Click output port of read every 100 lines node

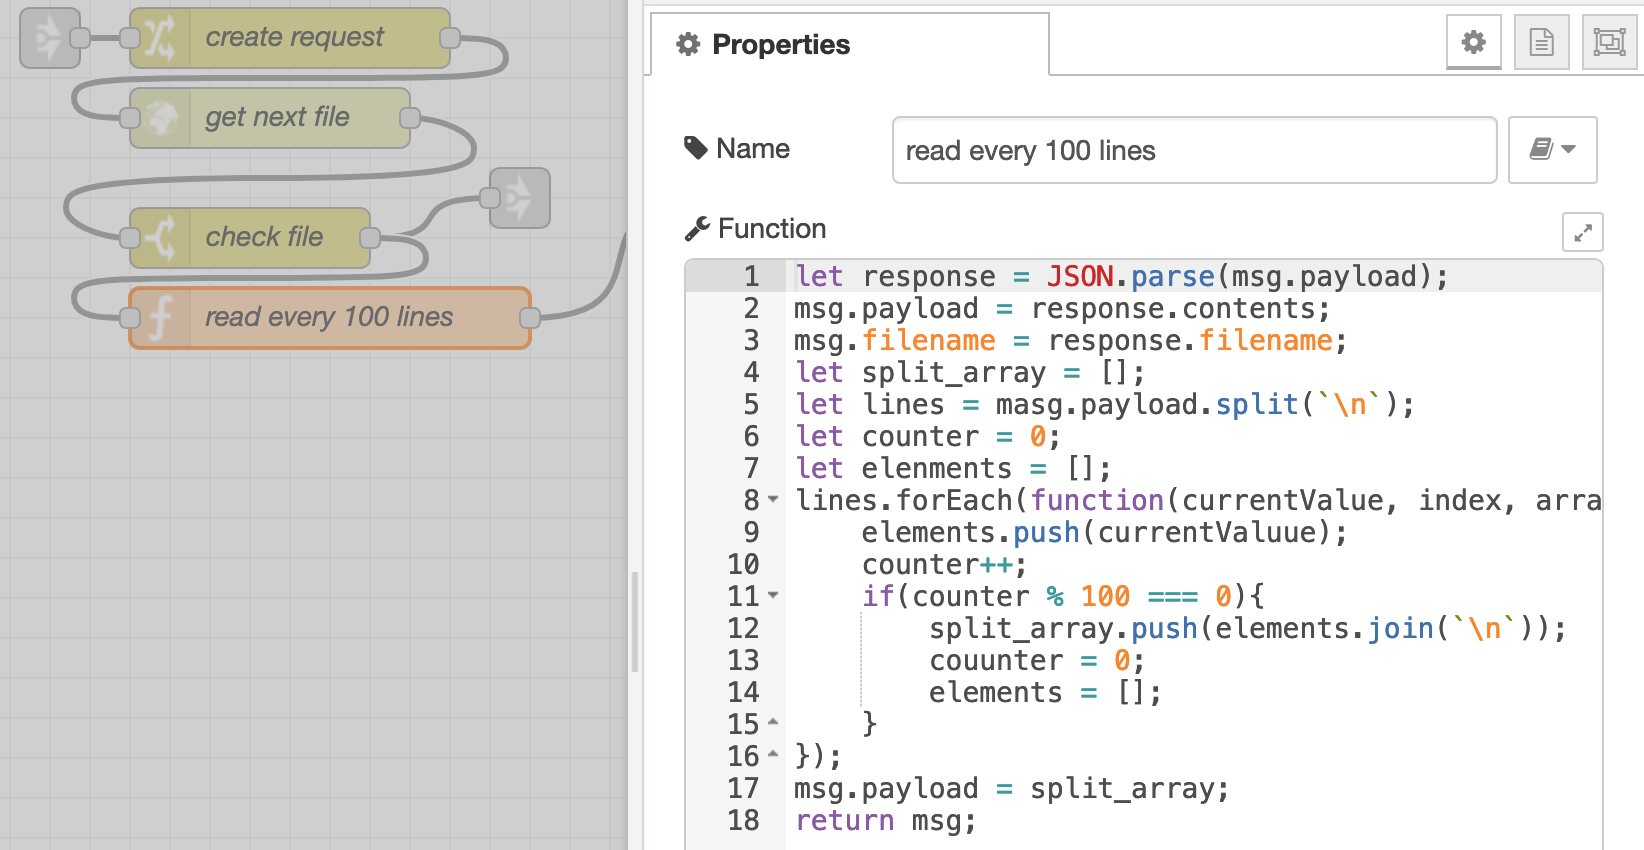coord(530,318)
